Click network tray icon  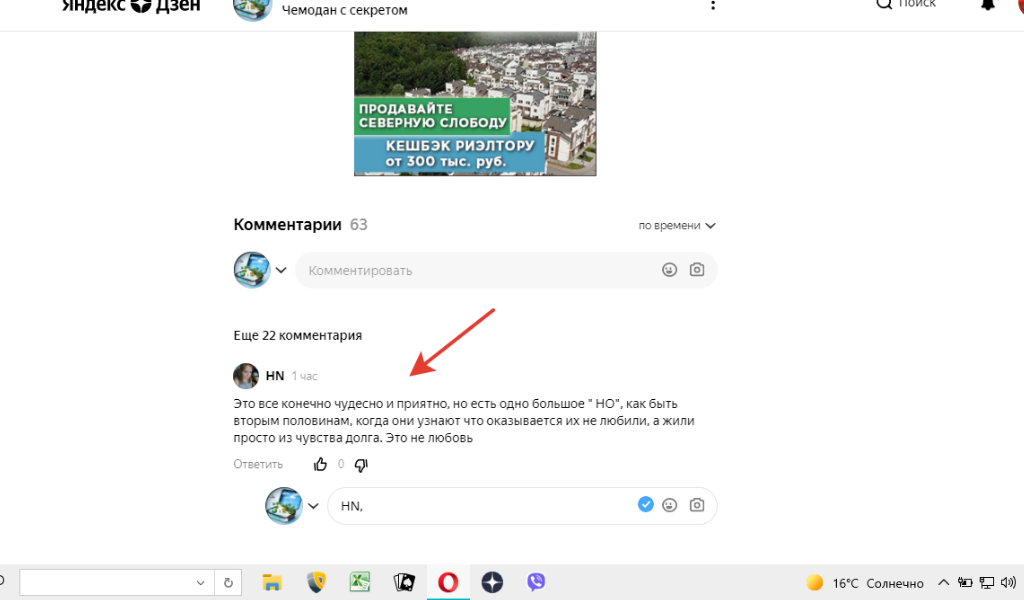pyautogui.click(x=987, y=583)
